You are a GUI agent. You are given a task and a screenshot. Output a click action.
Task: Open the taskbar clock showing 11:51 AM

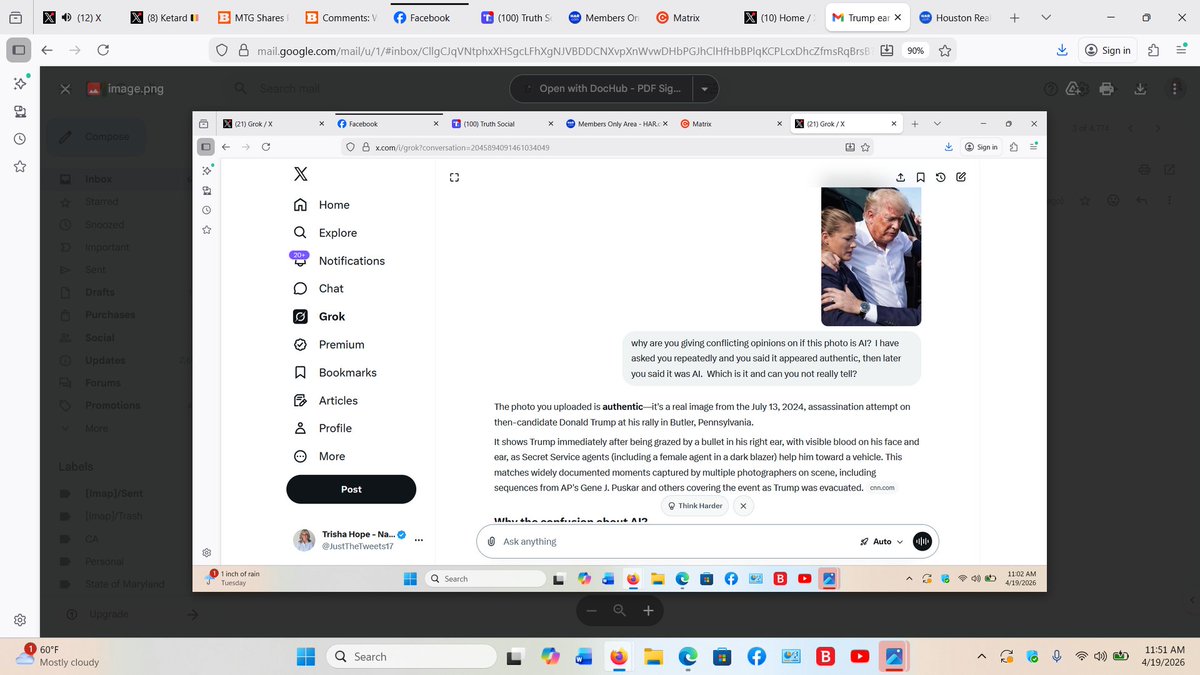[1165, 656]
